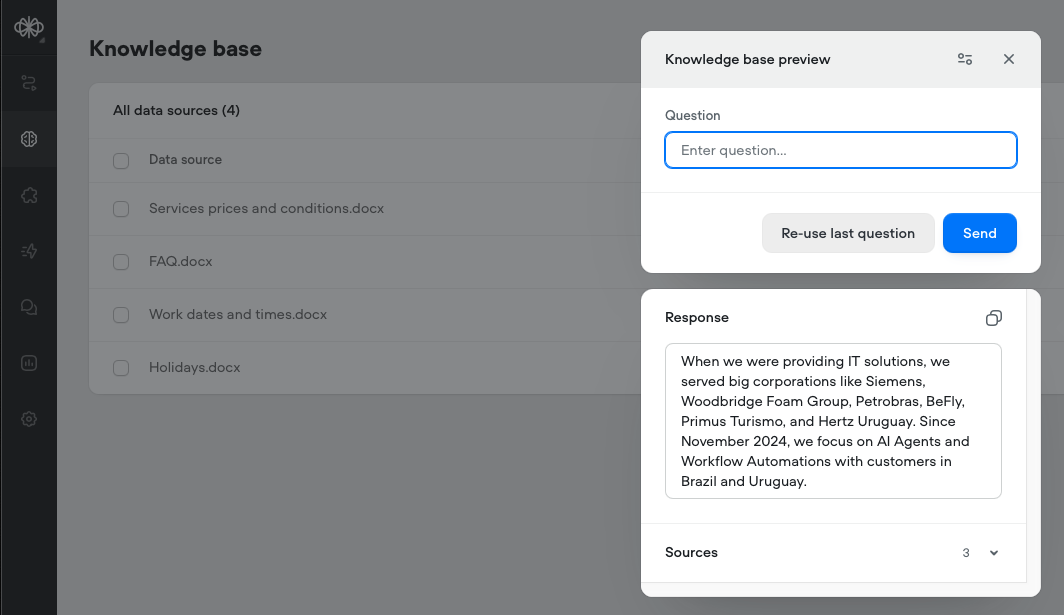Select all data sources header checkbox

coord(121,160)
